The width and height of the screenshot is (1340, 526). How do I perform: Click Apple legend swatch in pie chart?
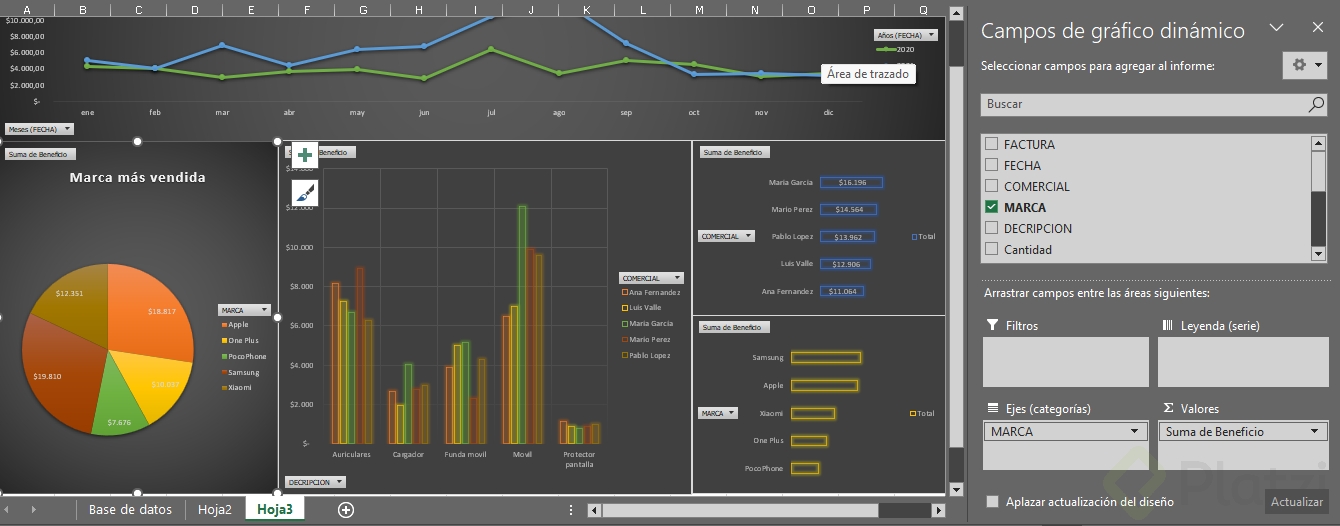click(x=224, y=324)
